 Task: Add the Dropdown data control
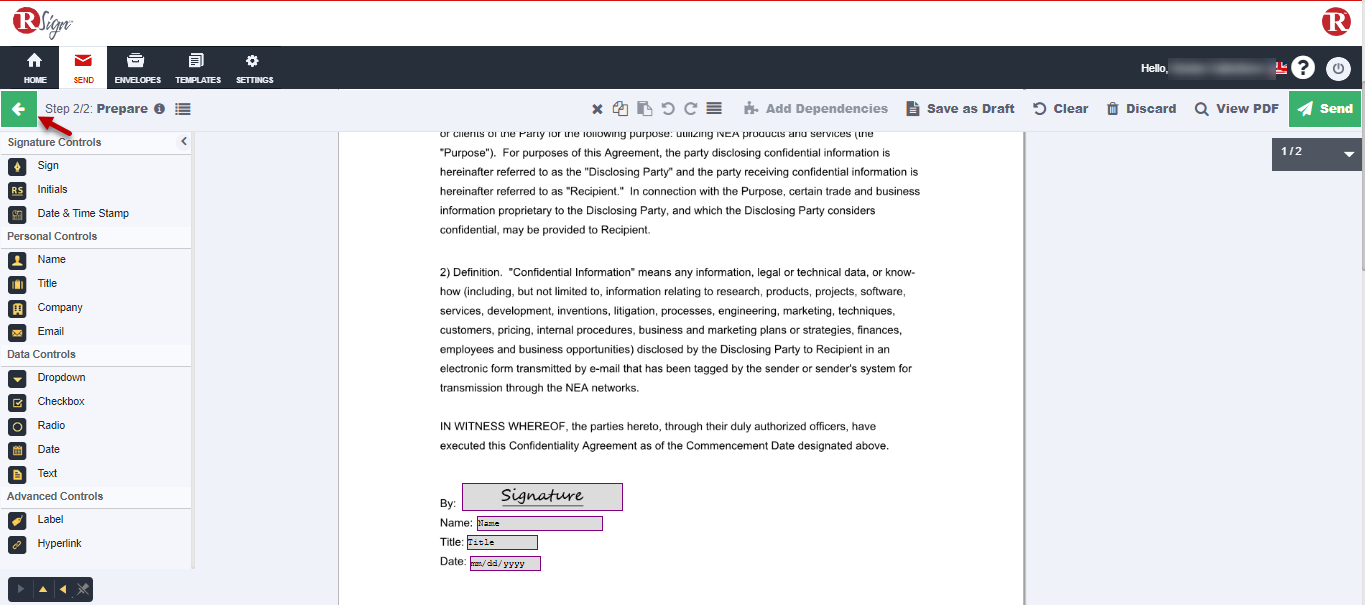click(61, 378)
